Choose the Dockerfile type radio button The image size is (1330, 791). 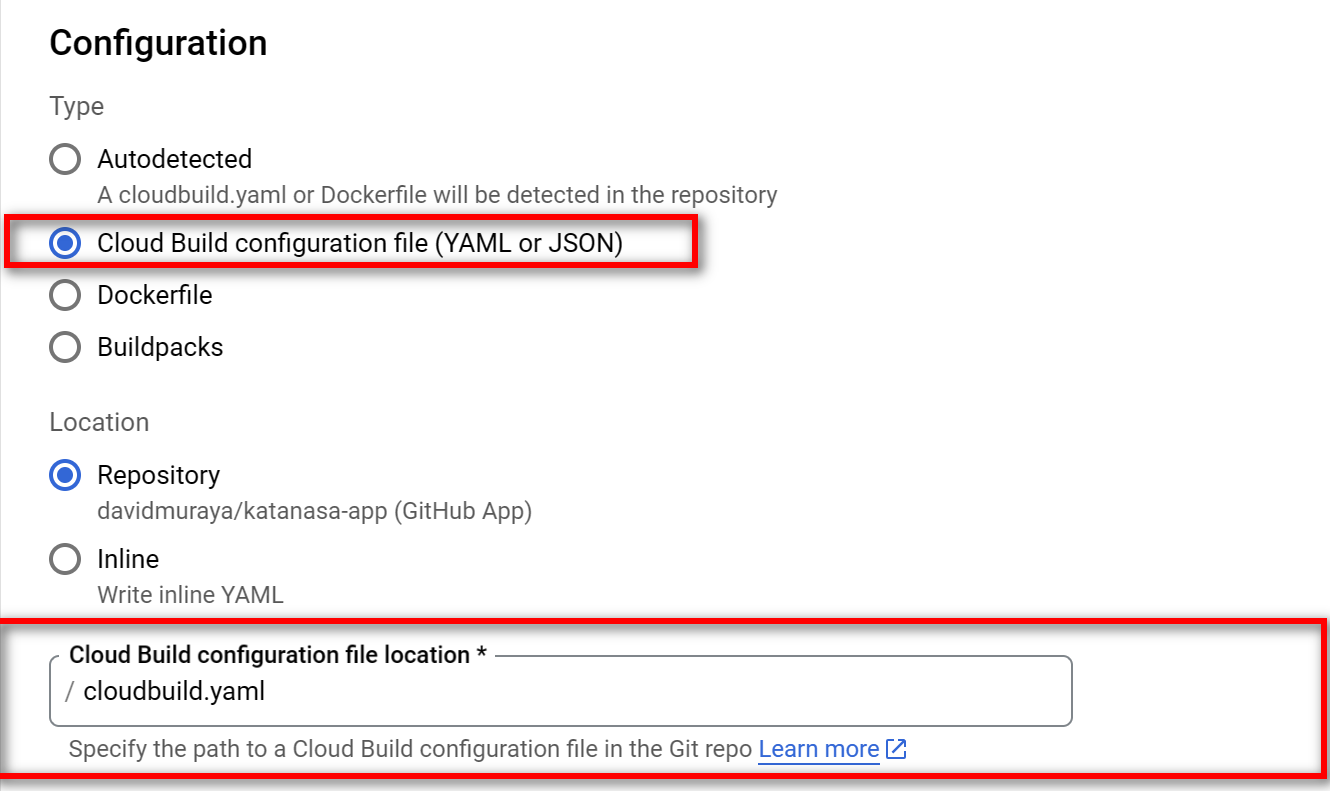tap(65, 295)
